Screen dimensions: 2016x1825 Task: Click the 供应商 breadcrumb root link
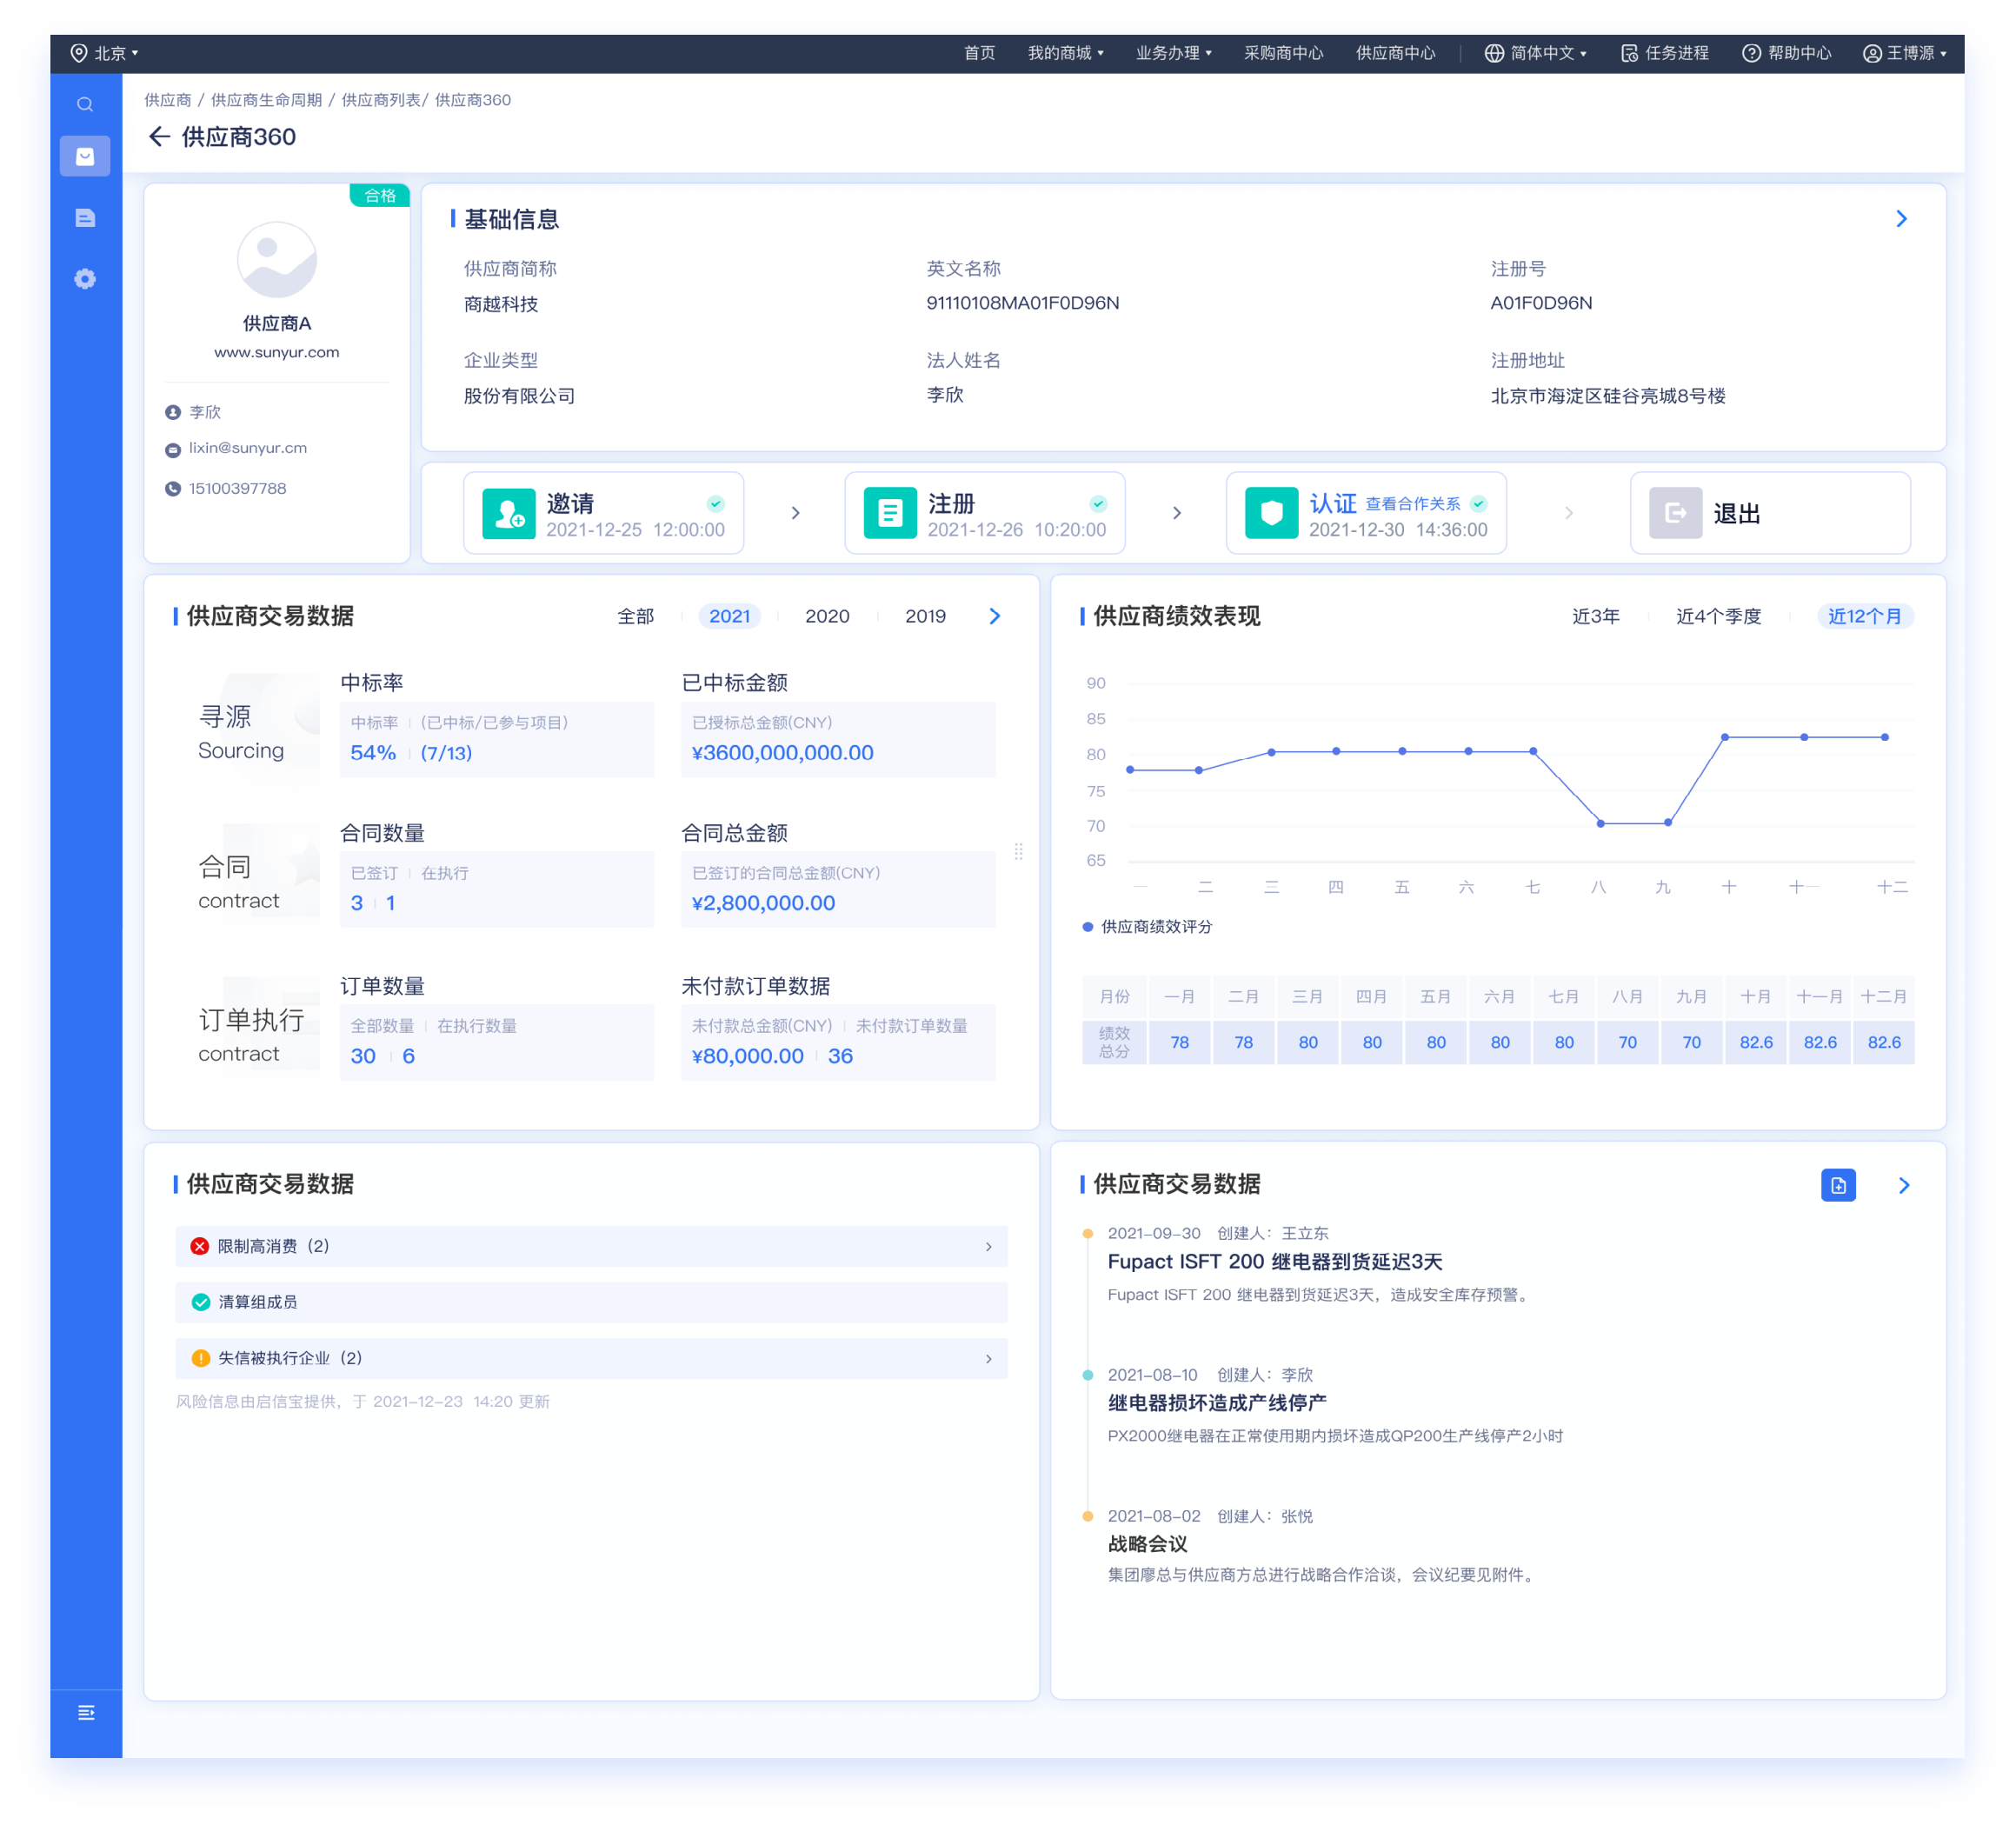(167, 100)
